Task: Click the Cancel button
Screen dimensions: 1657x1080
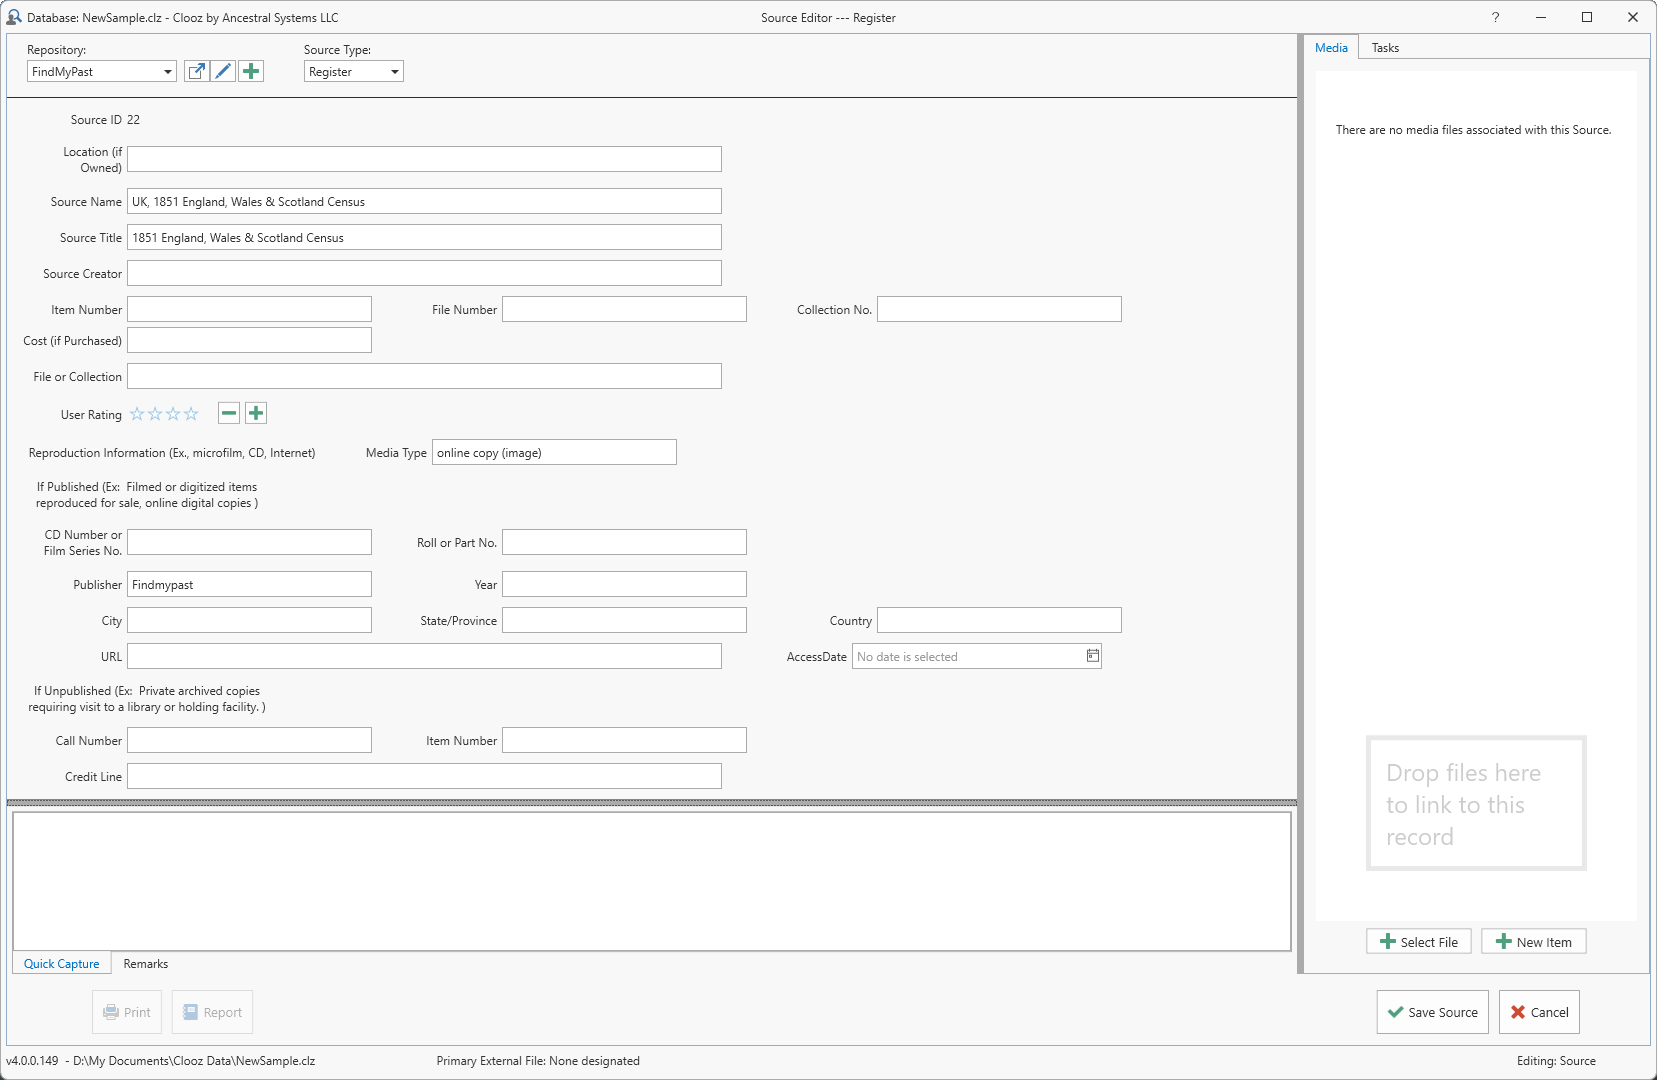Action: coord(1539,1012)
